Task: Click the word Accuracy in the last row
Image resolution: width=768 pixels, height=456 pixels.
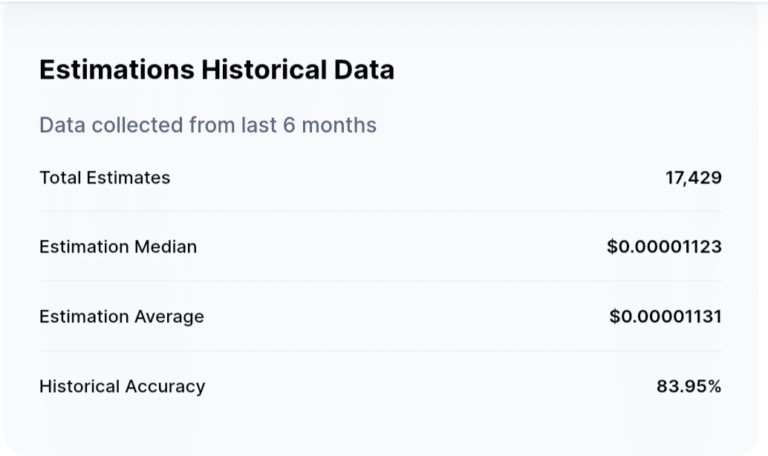Action: 165,387
